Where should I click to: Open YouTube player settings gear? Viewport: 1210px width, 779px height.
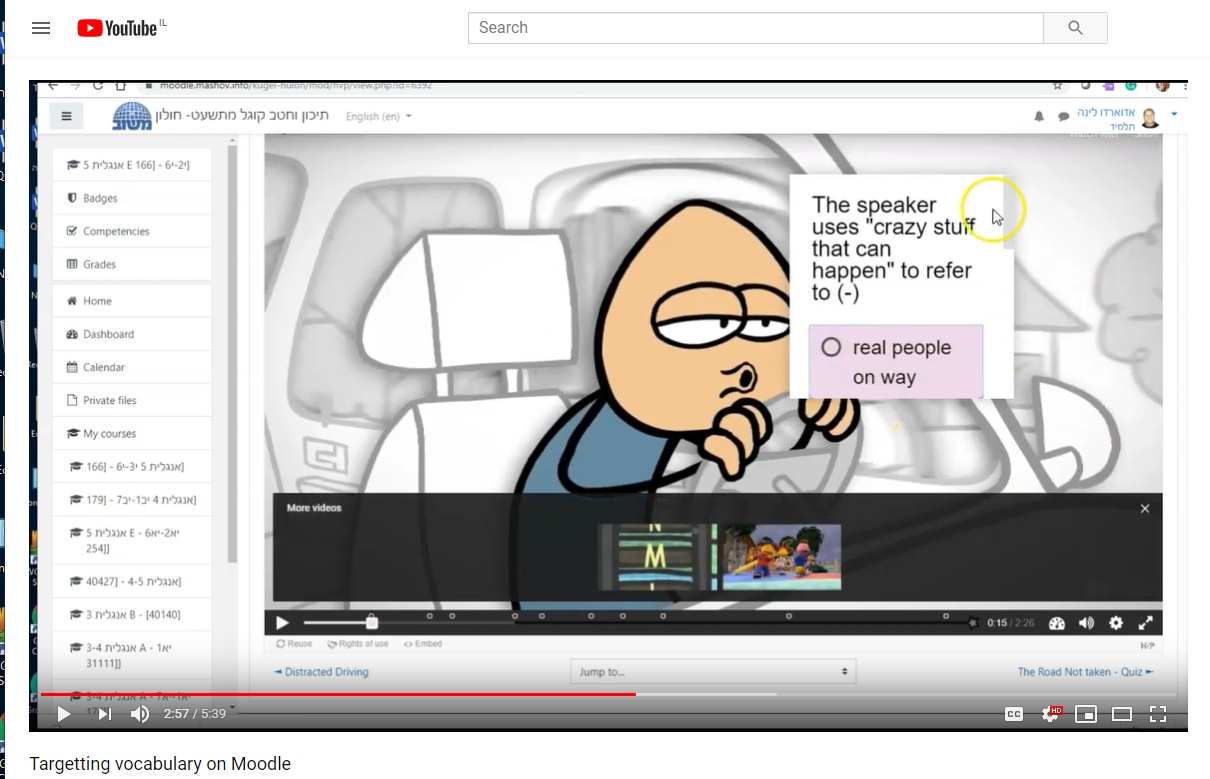point(1051,714)
